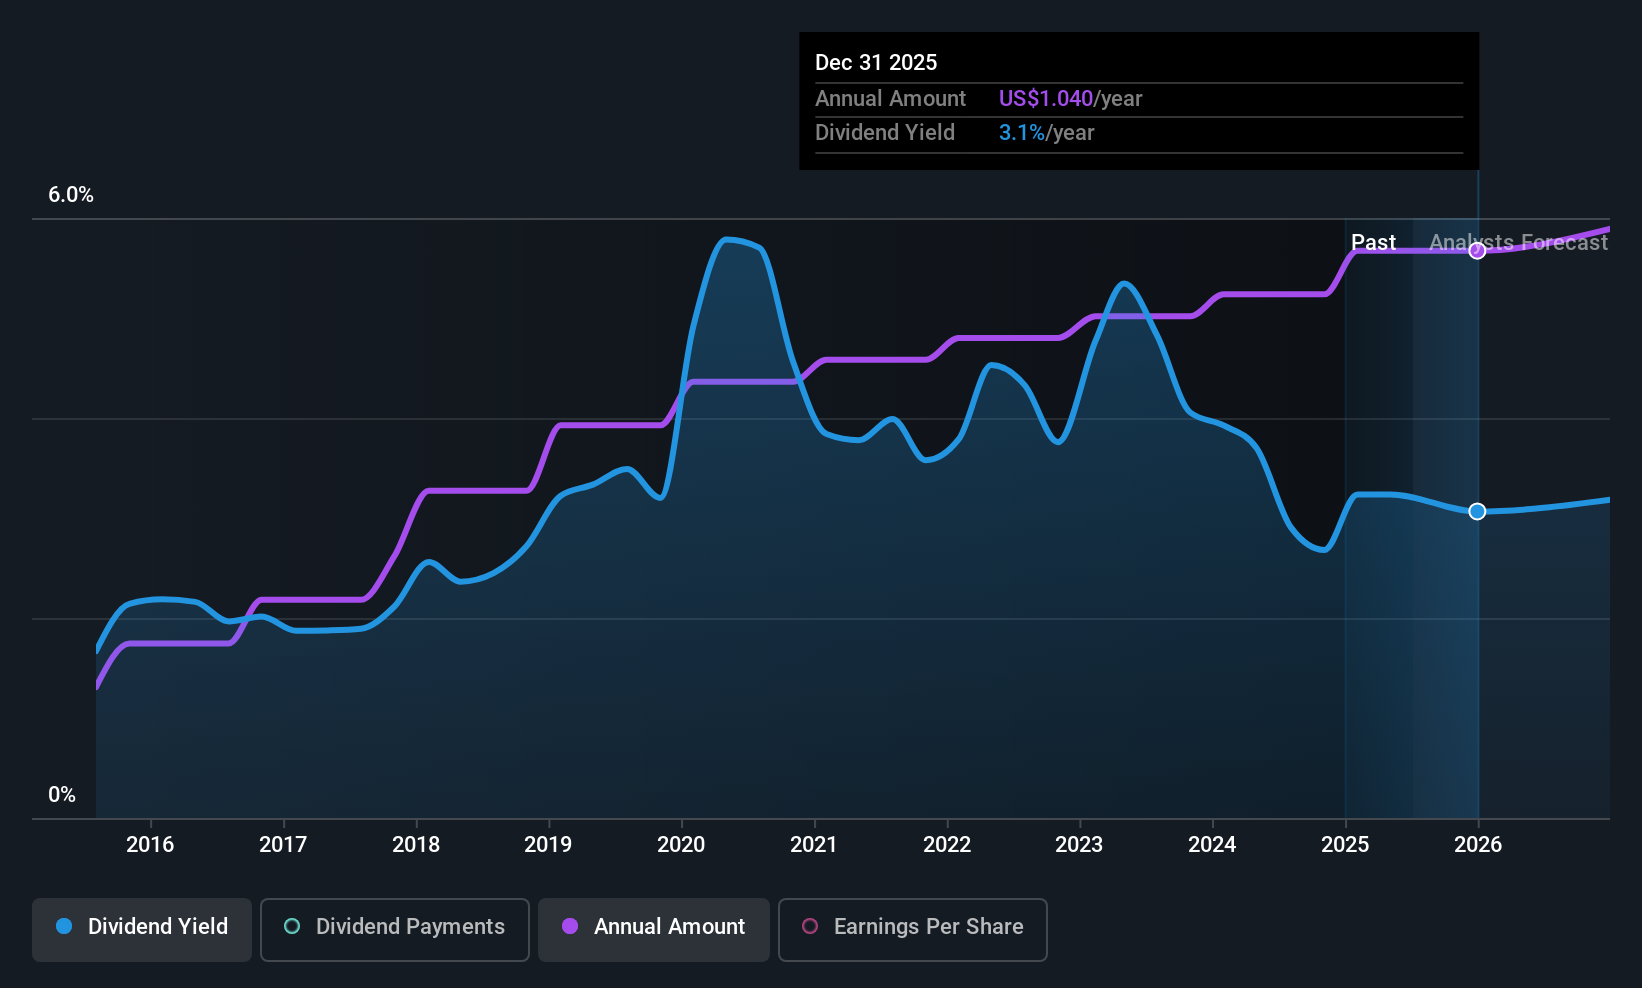Select the 2019 x-axis label
The height and width of the screenshot is (988, 1642).
tap(548, 845)
